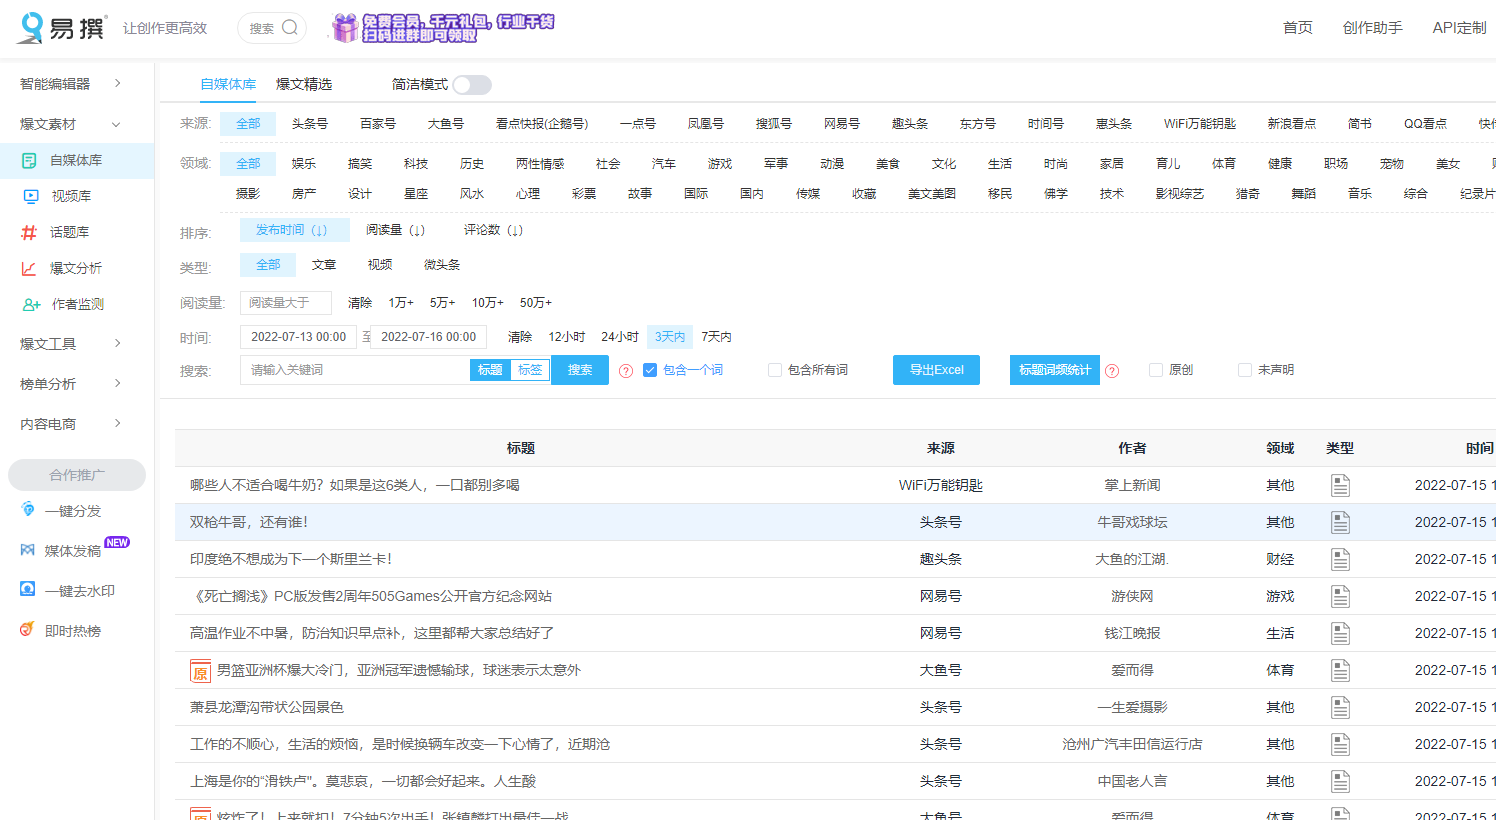Image resolution: width=1496 pixels, height=820 pixels.
Task: Click the article type icon in the 工作的不顺心 row
Action: pos(1340,744)
